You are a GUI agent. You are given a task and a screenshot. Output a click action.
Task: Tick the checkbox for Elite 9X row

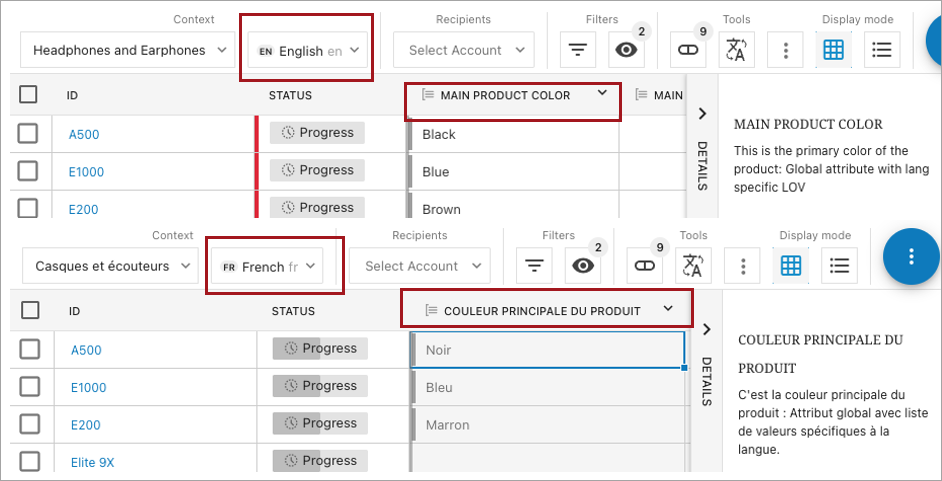pos(30,461)
